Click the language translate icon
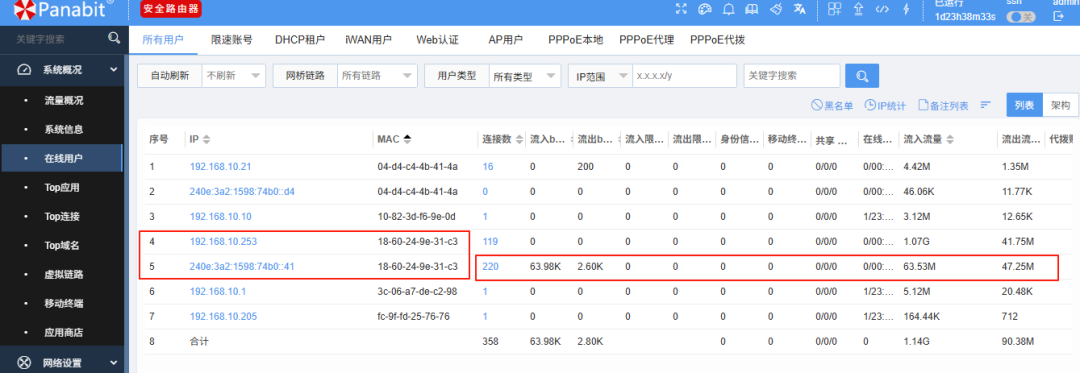 799,9
